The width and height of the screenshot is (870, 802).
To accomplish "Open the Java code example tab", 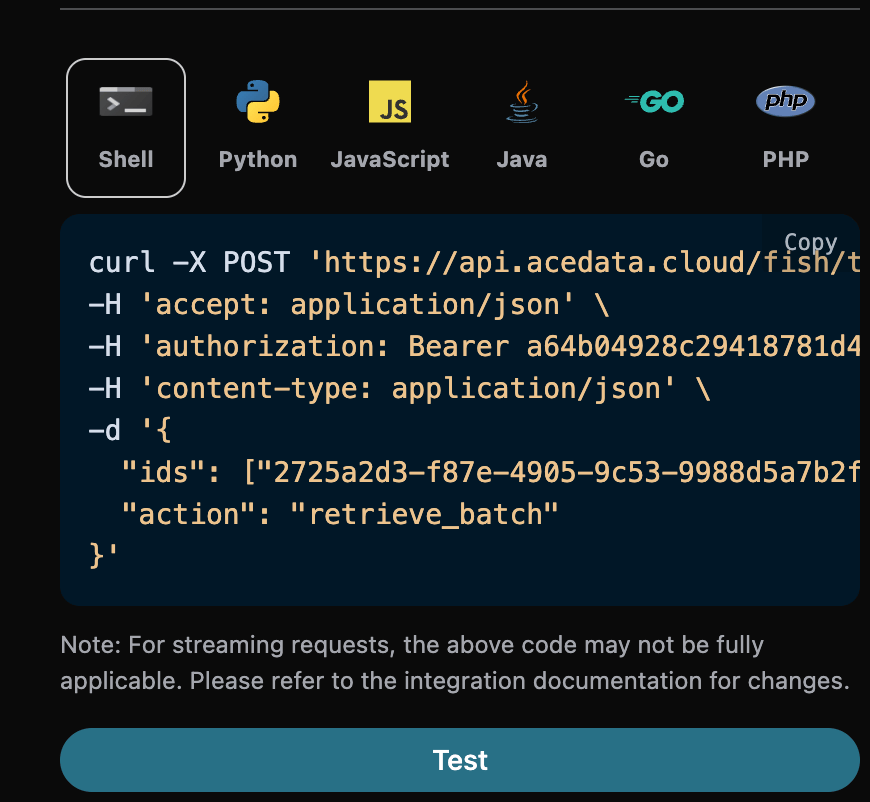I will coord(522,160).
